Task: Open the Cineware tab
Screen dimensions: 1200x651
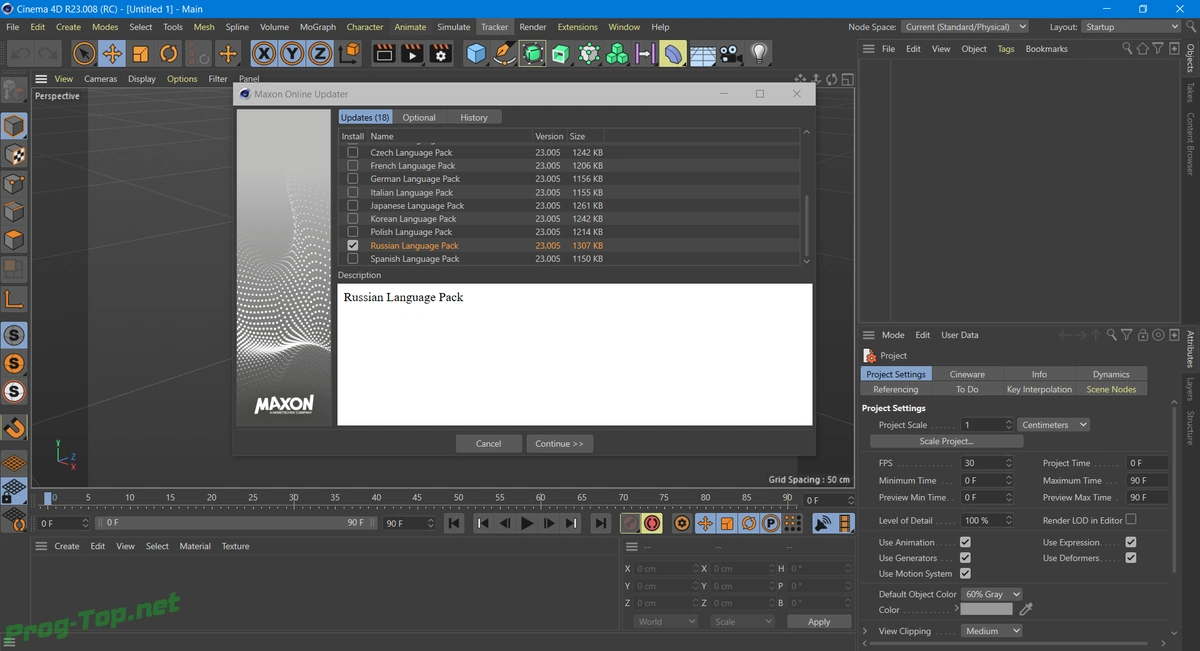Action: pos(967,374)
